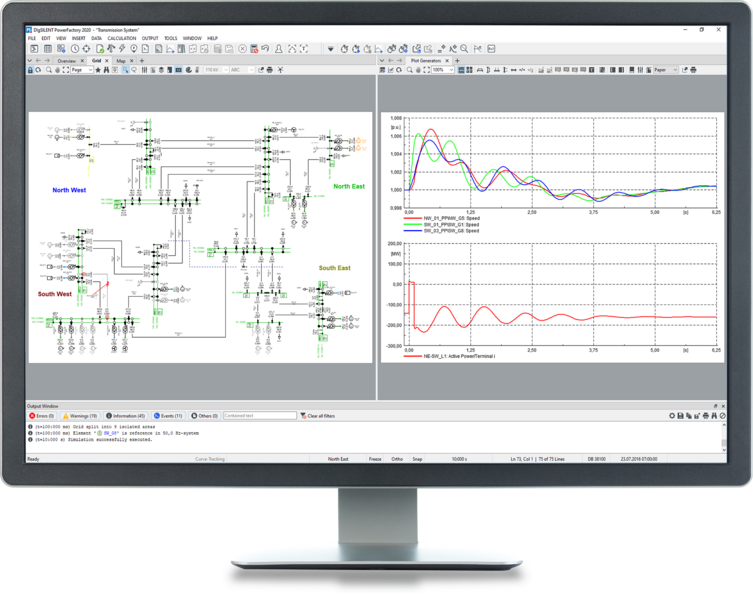Image resolution: width=753 pixels, height=600 pixels.
Task: Click the star bookmark icon in grid toolbar
Action: [98, 70]
